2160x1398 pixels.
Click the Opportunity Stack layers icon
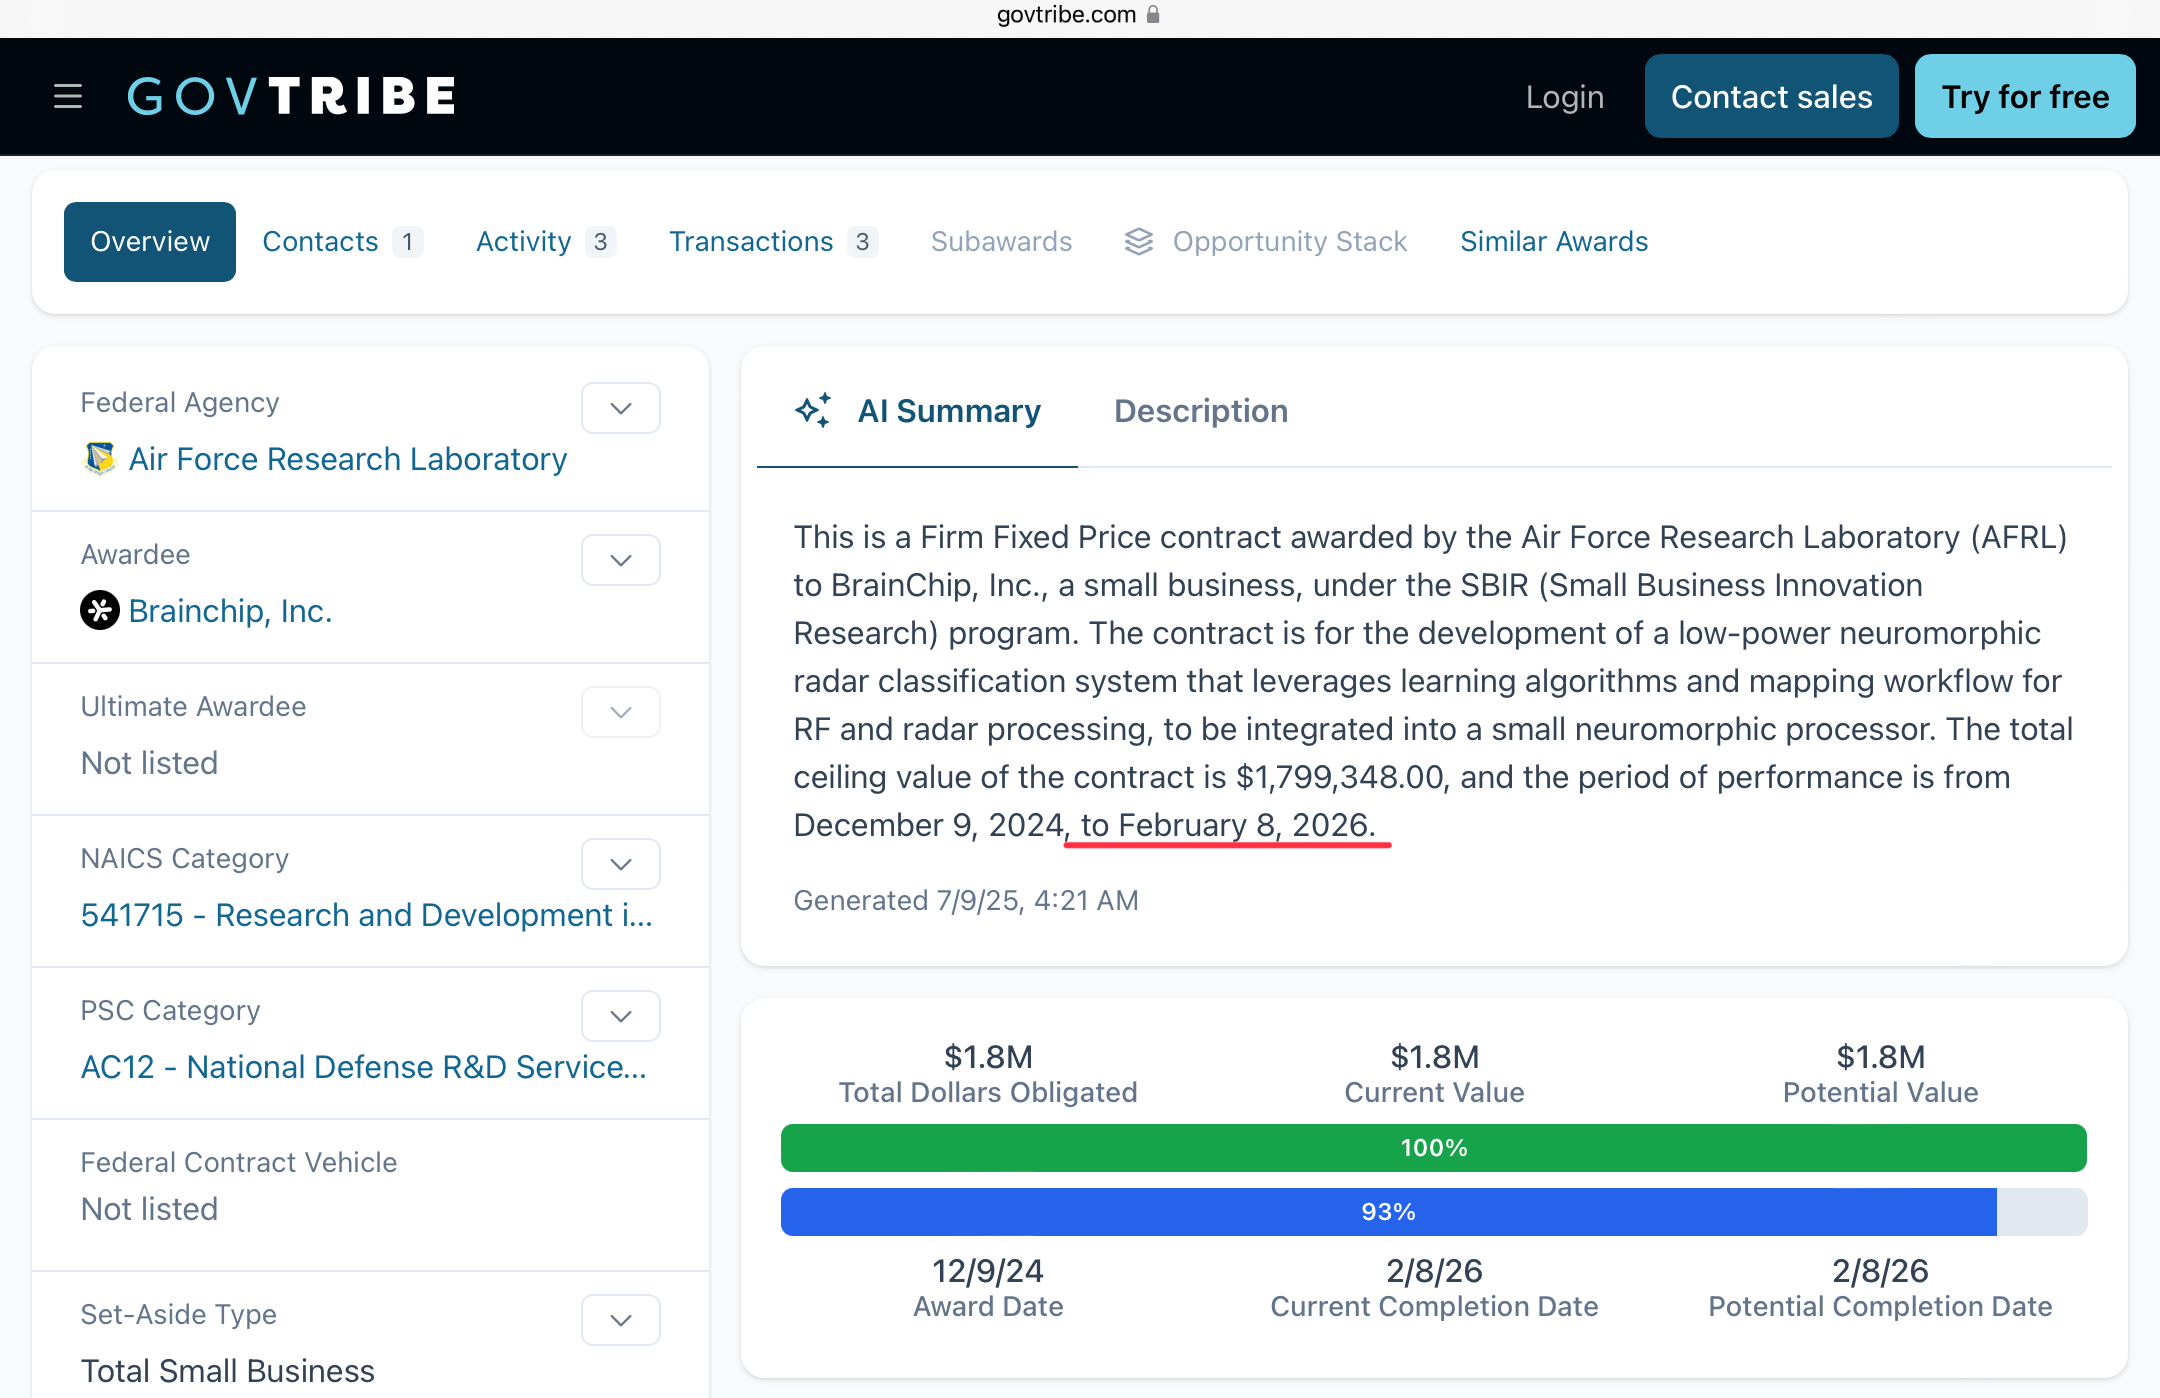pos(1139,241)
